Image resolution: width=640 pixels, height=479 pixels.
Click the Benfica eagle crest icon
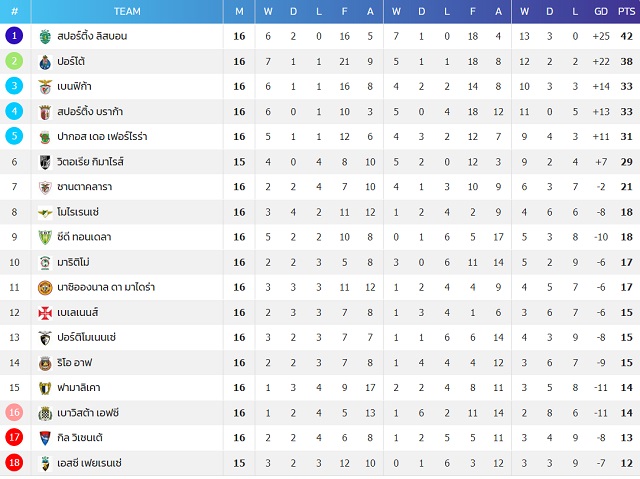pyautogui.click(x=45, y=86)
